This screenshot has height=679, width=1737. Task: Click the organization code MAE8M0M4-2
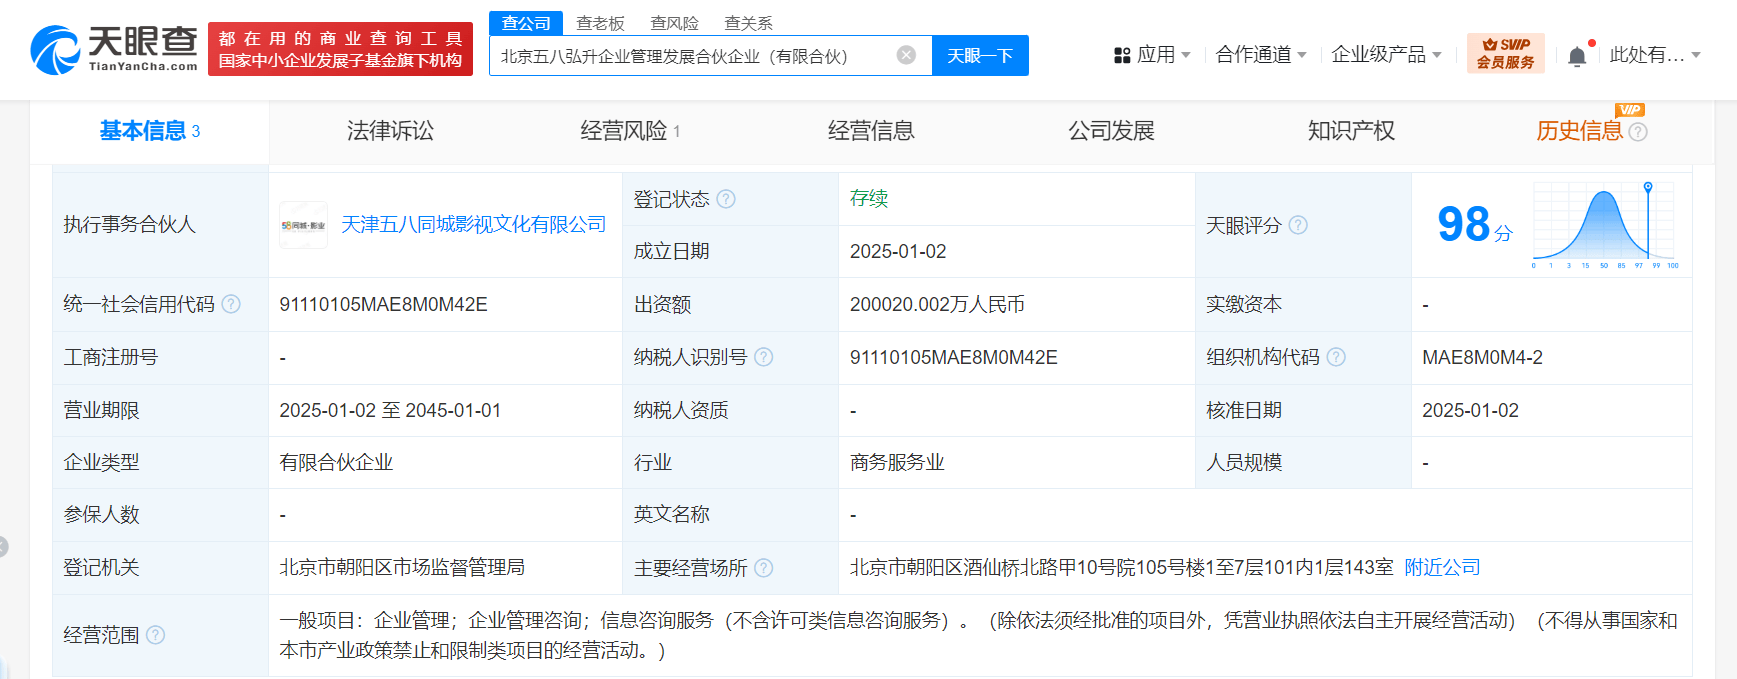pyautogui.click(x=1482, y=357)
